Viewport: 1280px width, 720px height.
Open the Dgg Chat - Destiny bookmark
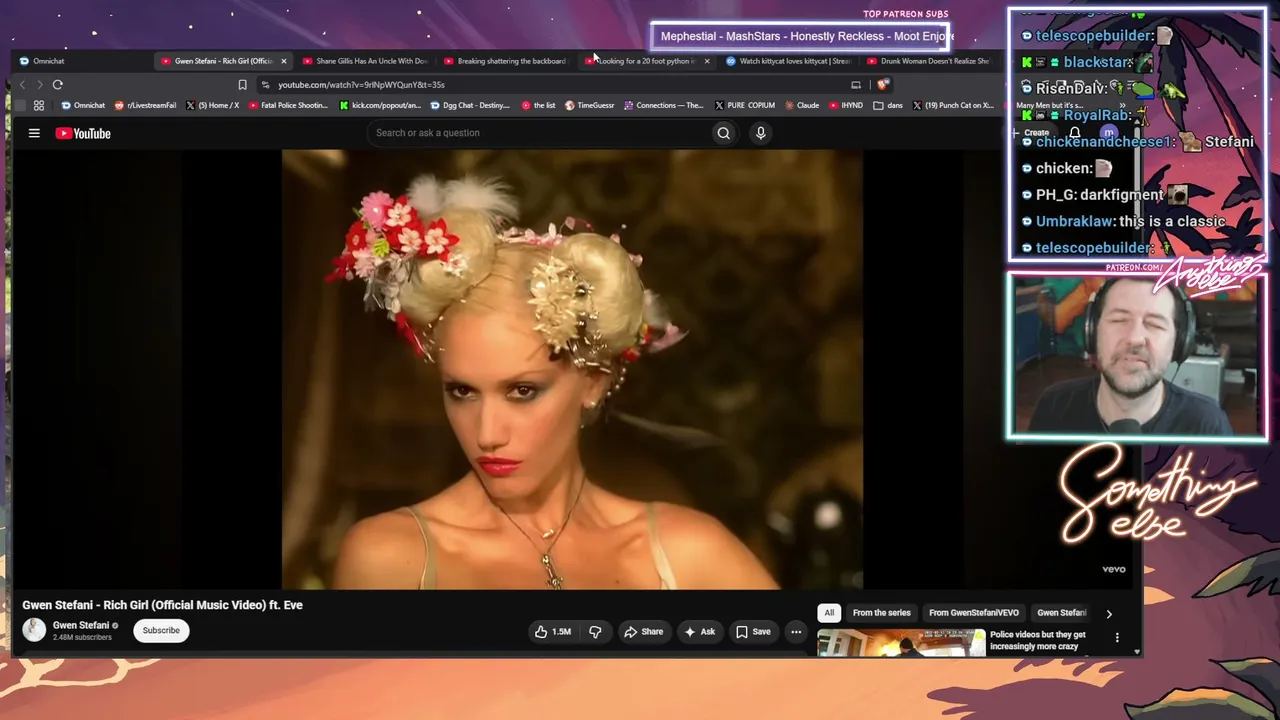[470, 105]
